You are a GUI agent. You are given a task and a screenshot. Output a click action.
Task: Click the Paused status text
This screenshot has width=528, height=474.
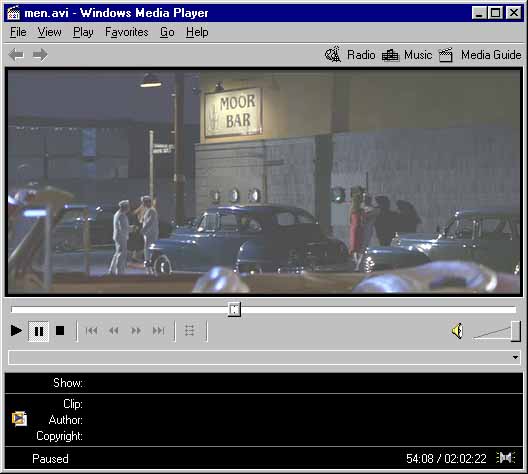pyautogui.click(x=50, y=459)
